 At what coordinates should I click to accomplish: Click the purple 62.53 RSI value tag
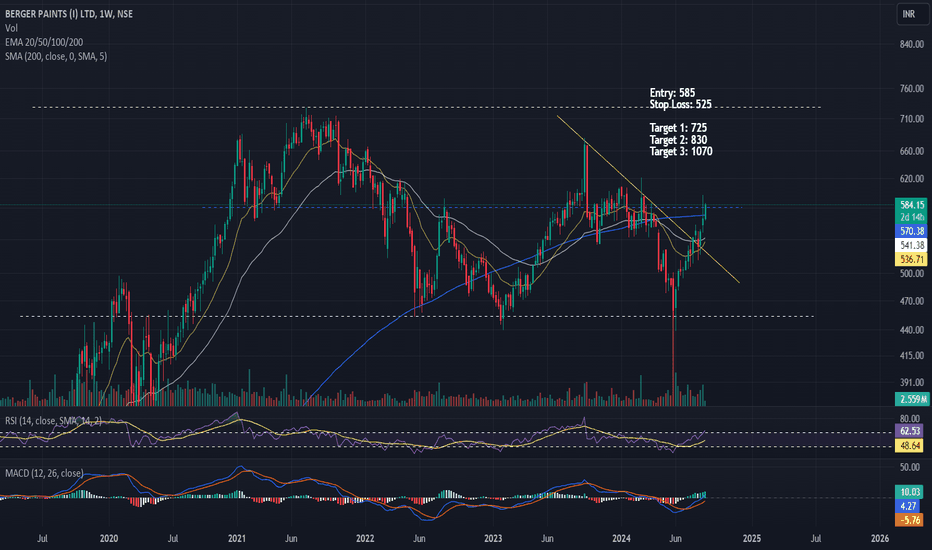[x=909, y=431]
